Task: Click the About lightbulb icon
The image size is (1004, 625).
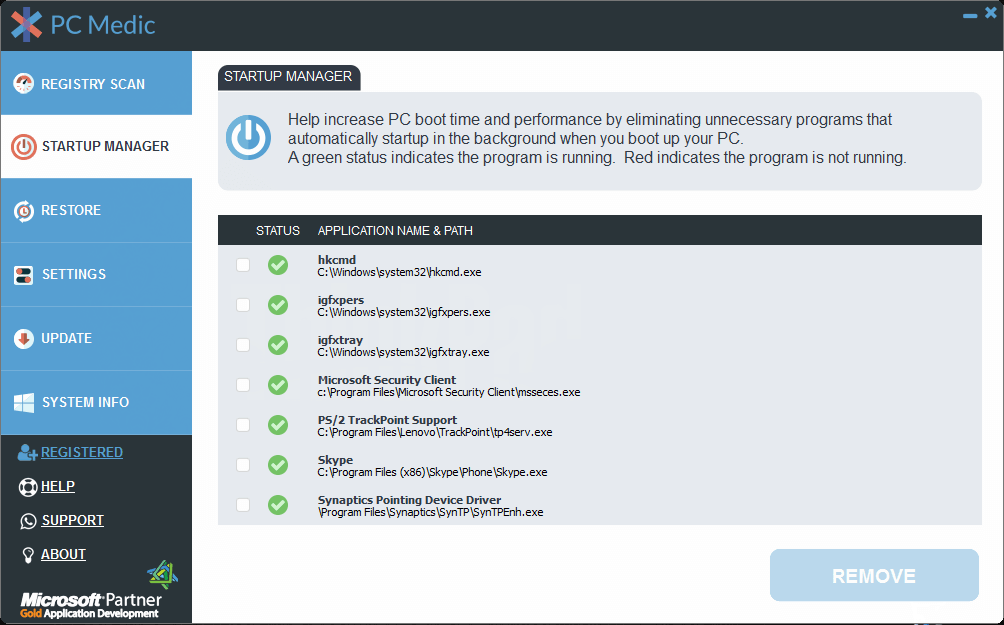Action: tap(28, 555)
